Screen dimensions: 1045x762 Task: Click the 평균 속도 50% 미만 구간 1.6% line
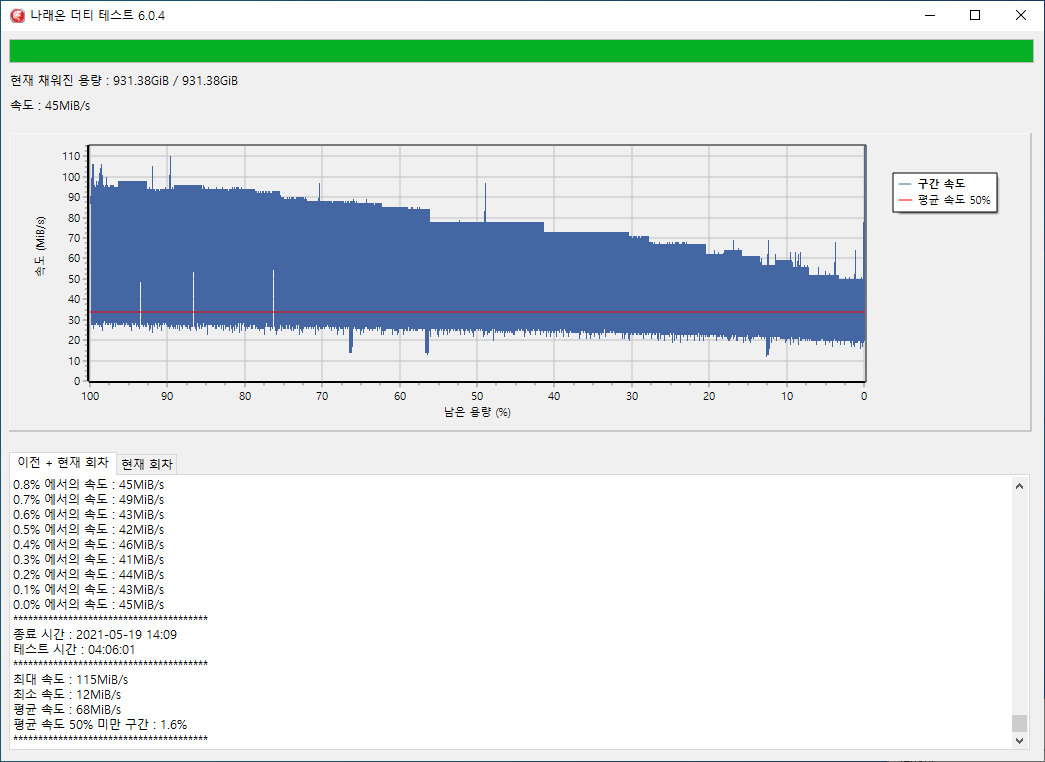(100, 725)
